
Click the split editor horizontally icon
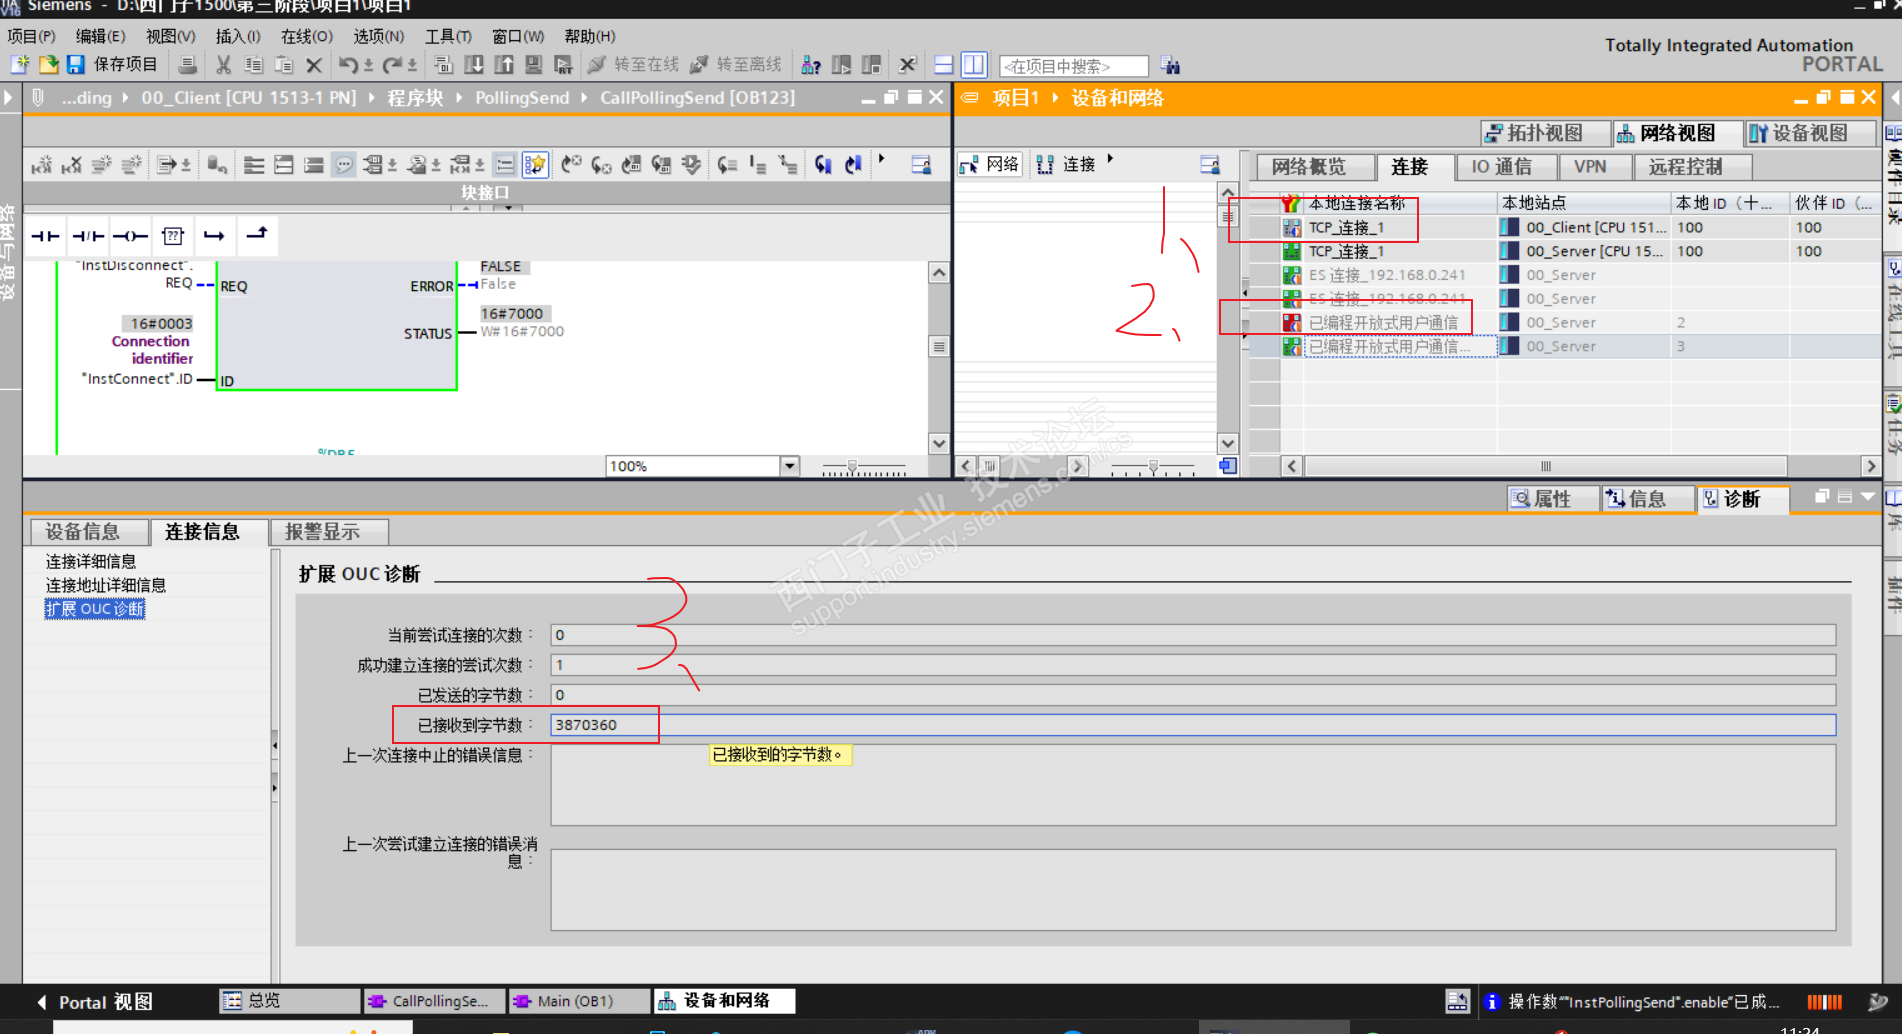pyautogui.click(x=943, y=65)
